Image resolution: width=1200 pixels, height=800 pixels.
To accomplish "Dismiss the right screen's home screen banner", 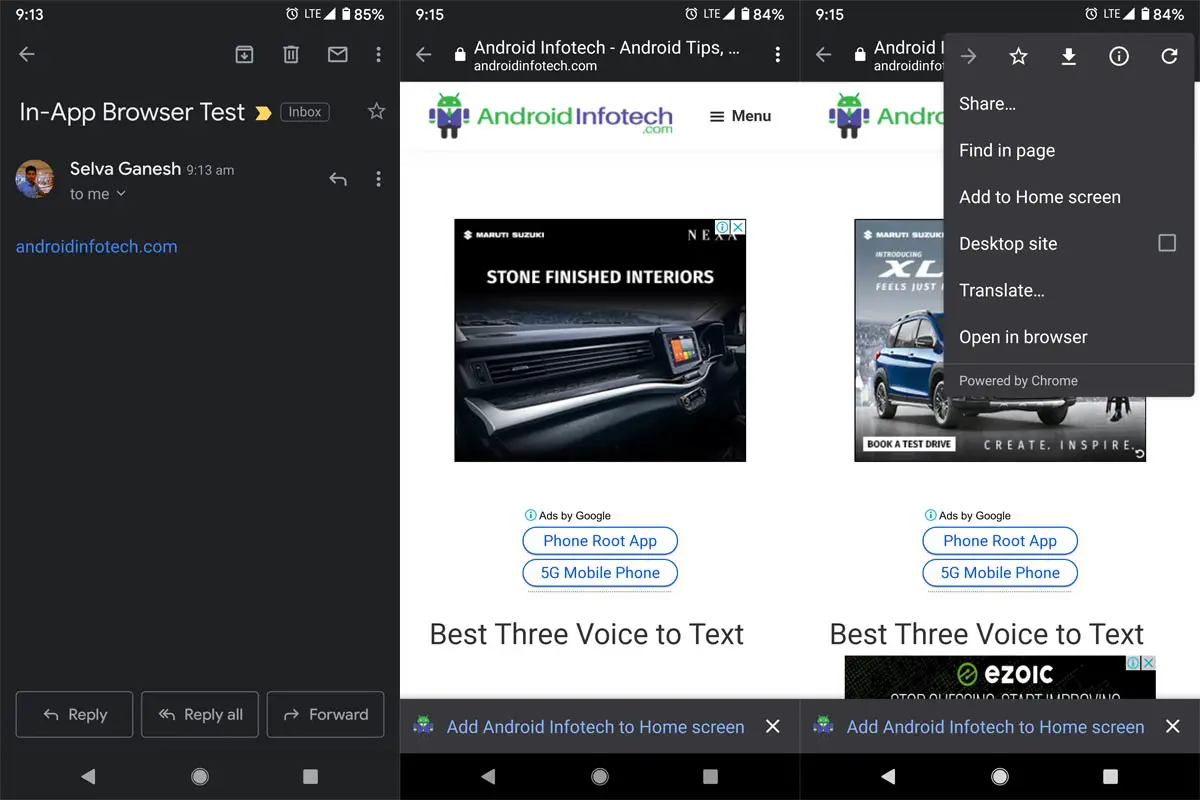I will click(x=1172, y=727).
